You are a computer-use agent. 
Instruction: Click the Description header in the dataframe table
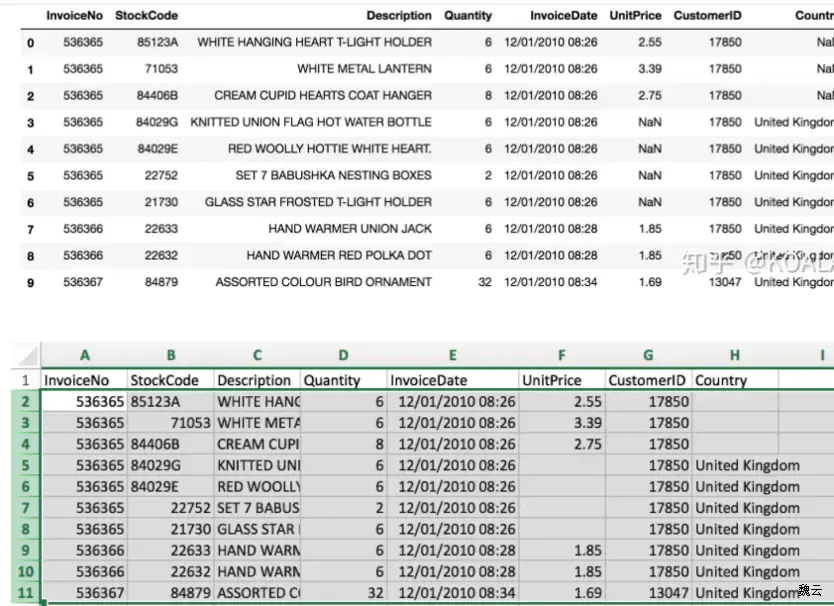[399, 15]
